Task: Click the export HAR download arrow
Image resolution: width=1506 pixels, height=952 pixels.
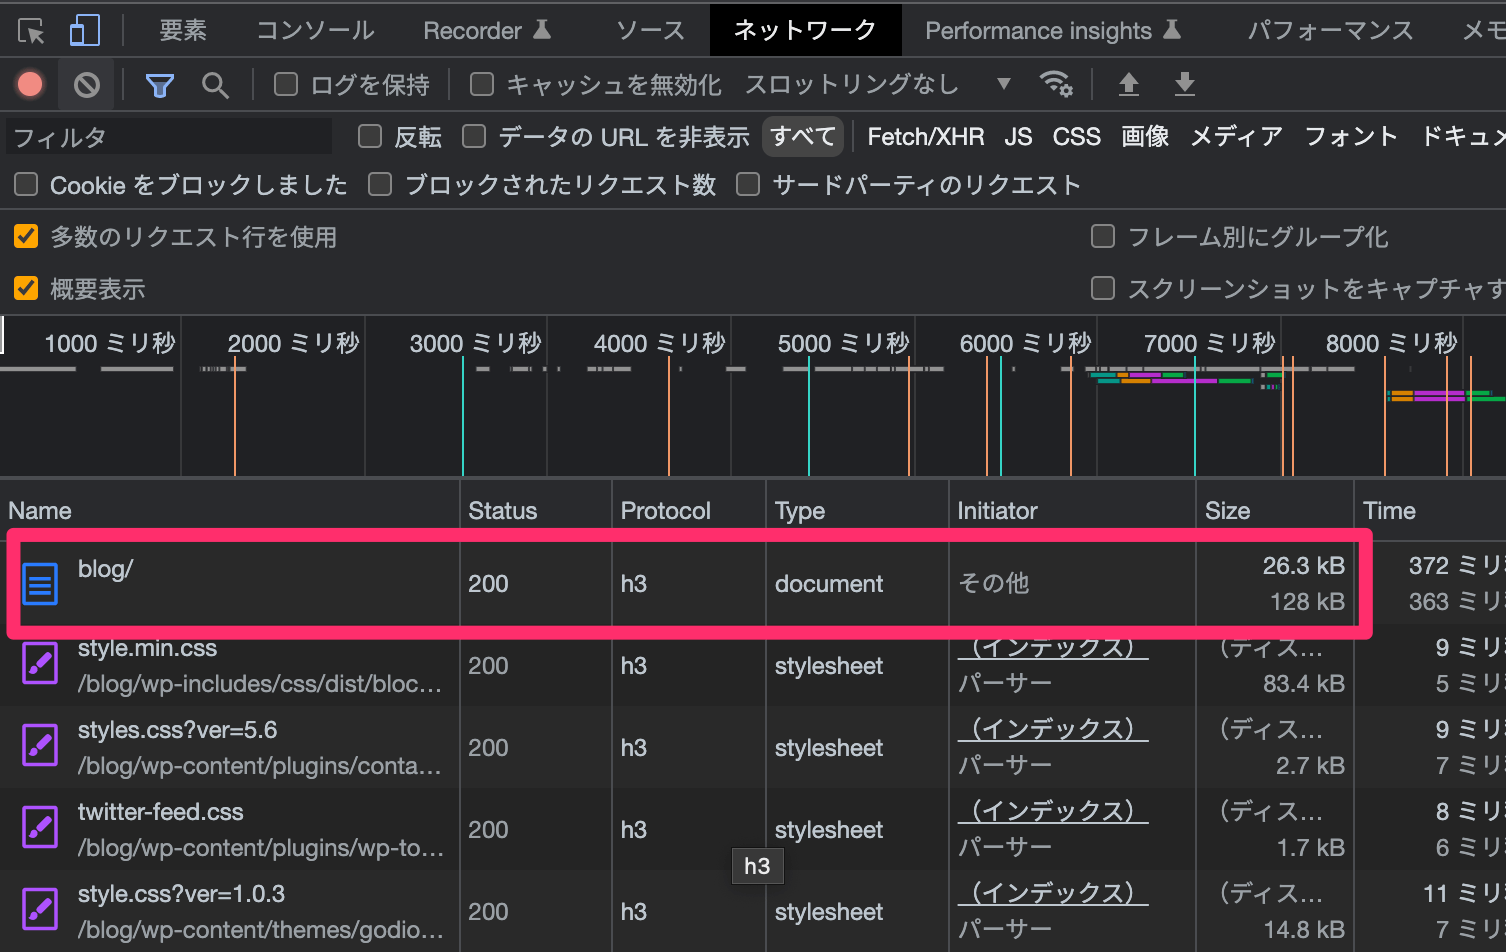Action: 1185,84
